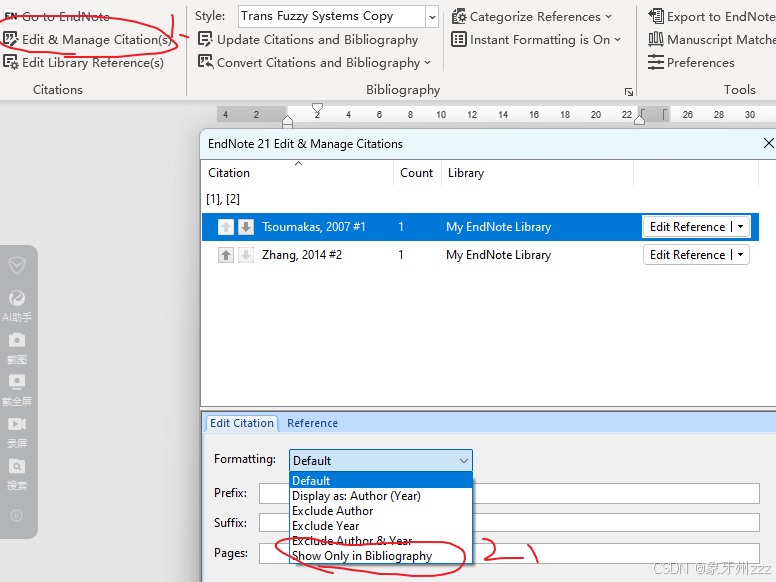Select the [1], [2] citation group
The width and height of the screenshot is (776, 582).
click(223, 199)
